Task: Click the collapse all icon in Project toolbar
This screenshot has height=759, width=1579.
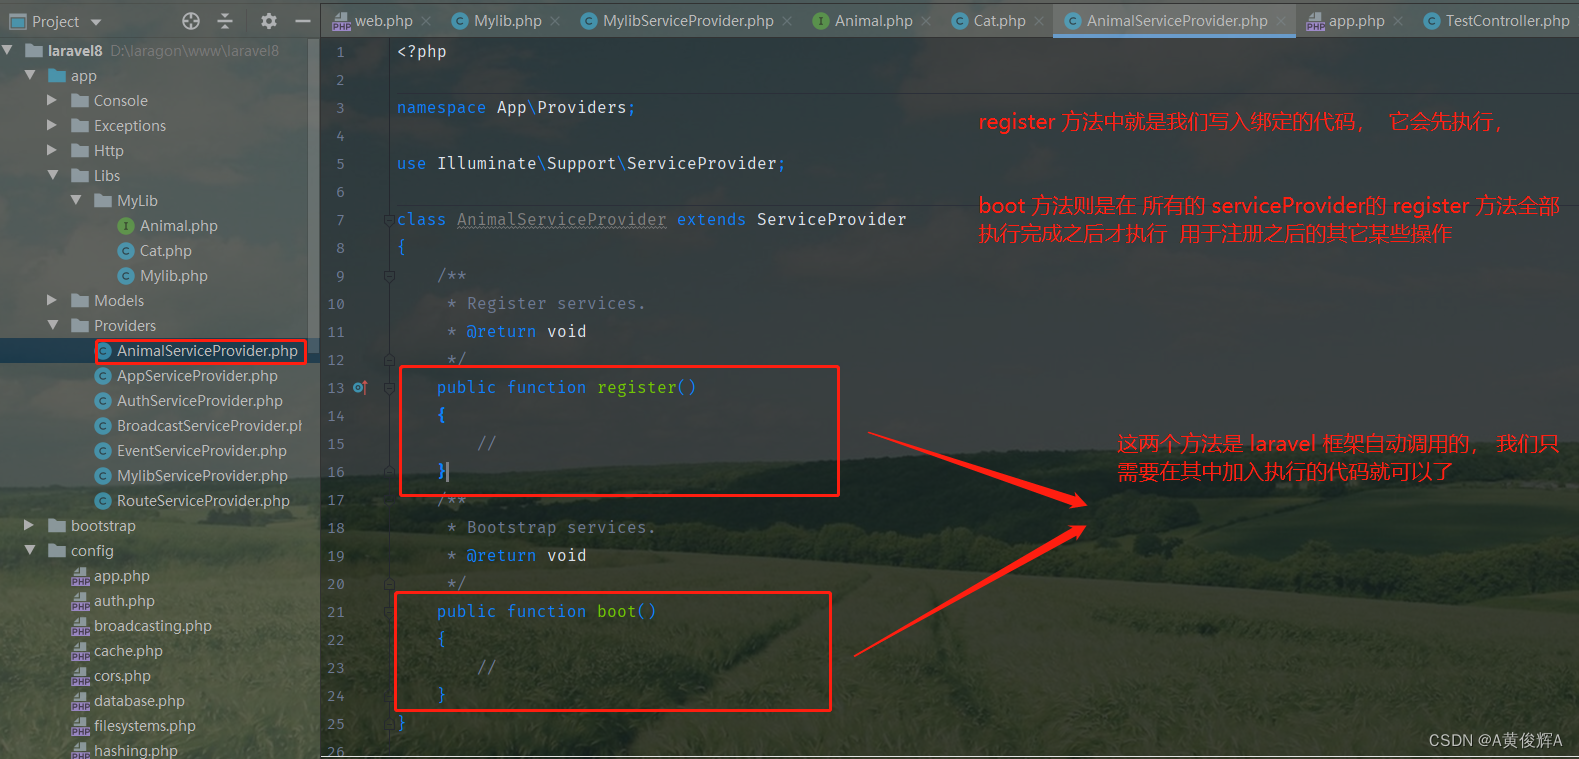Action: (x=225, y=21)
